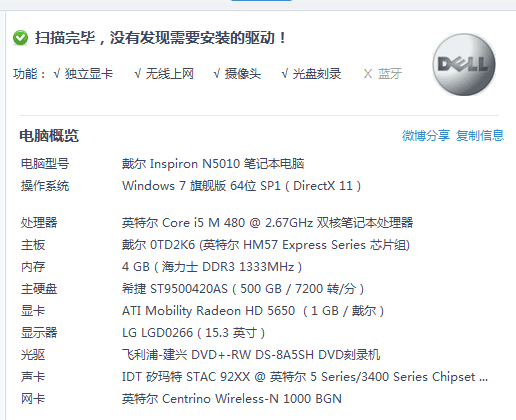Click the Dell logo badge
This screenshot has height=420, width=516.
click(464, 64)
